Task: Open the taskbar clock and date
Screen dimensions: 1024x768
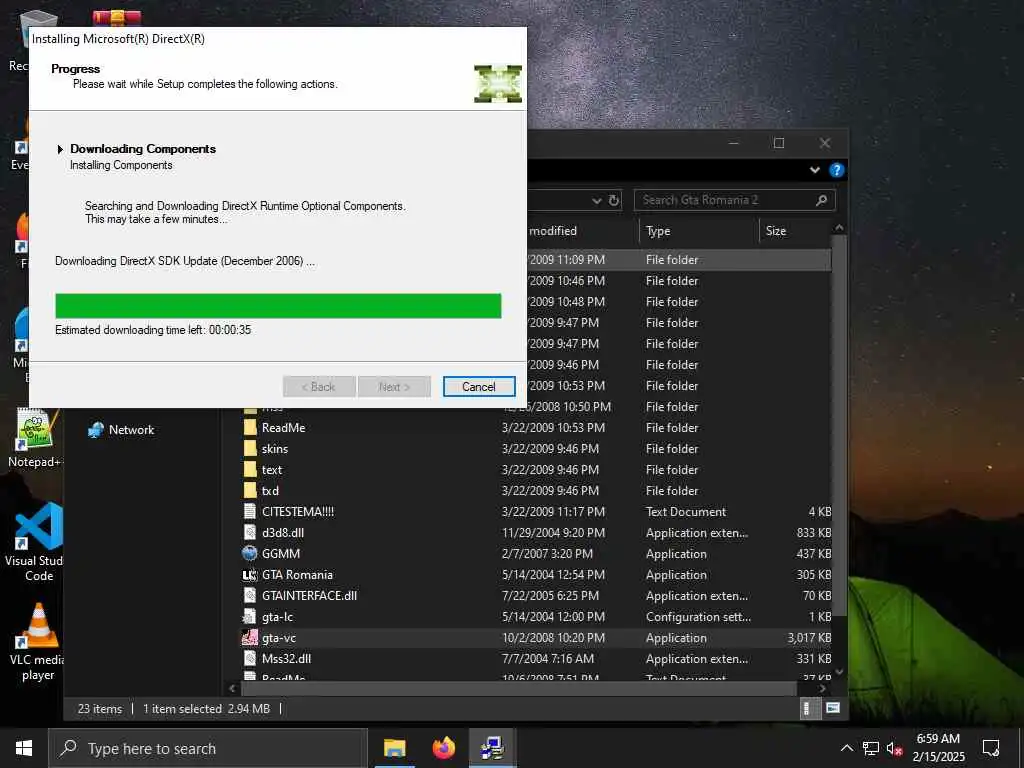Action: 938,748
